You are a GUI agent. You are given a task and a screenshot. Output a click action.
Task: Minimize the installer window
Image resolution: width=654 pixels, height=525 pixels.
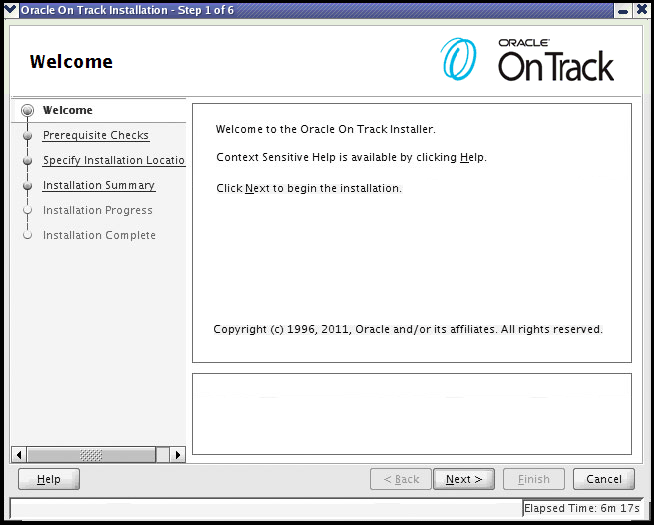tap(623, 10)
